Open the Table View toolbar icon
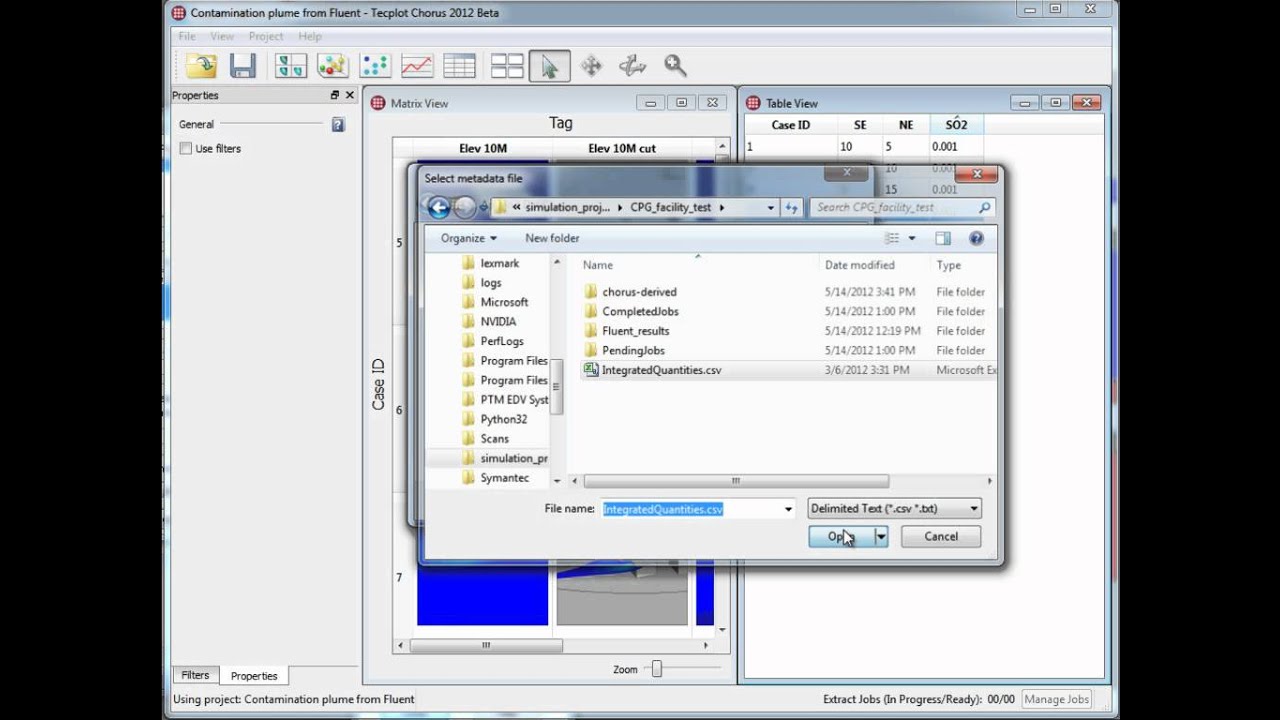 459,66
